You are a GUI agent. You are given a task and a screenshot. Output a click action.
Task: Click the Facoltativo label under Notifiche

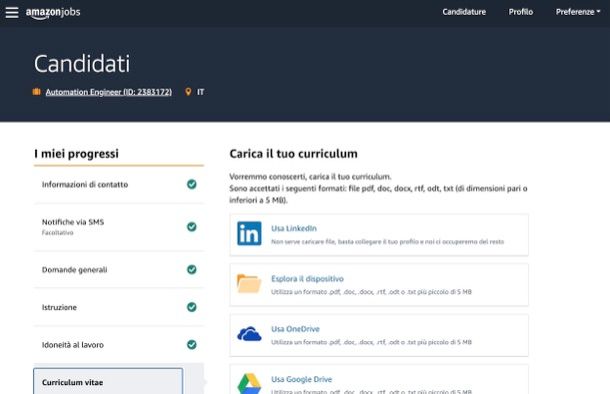pyautogui.click(x=58, y=233)
